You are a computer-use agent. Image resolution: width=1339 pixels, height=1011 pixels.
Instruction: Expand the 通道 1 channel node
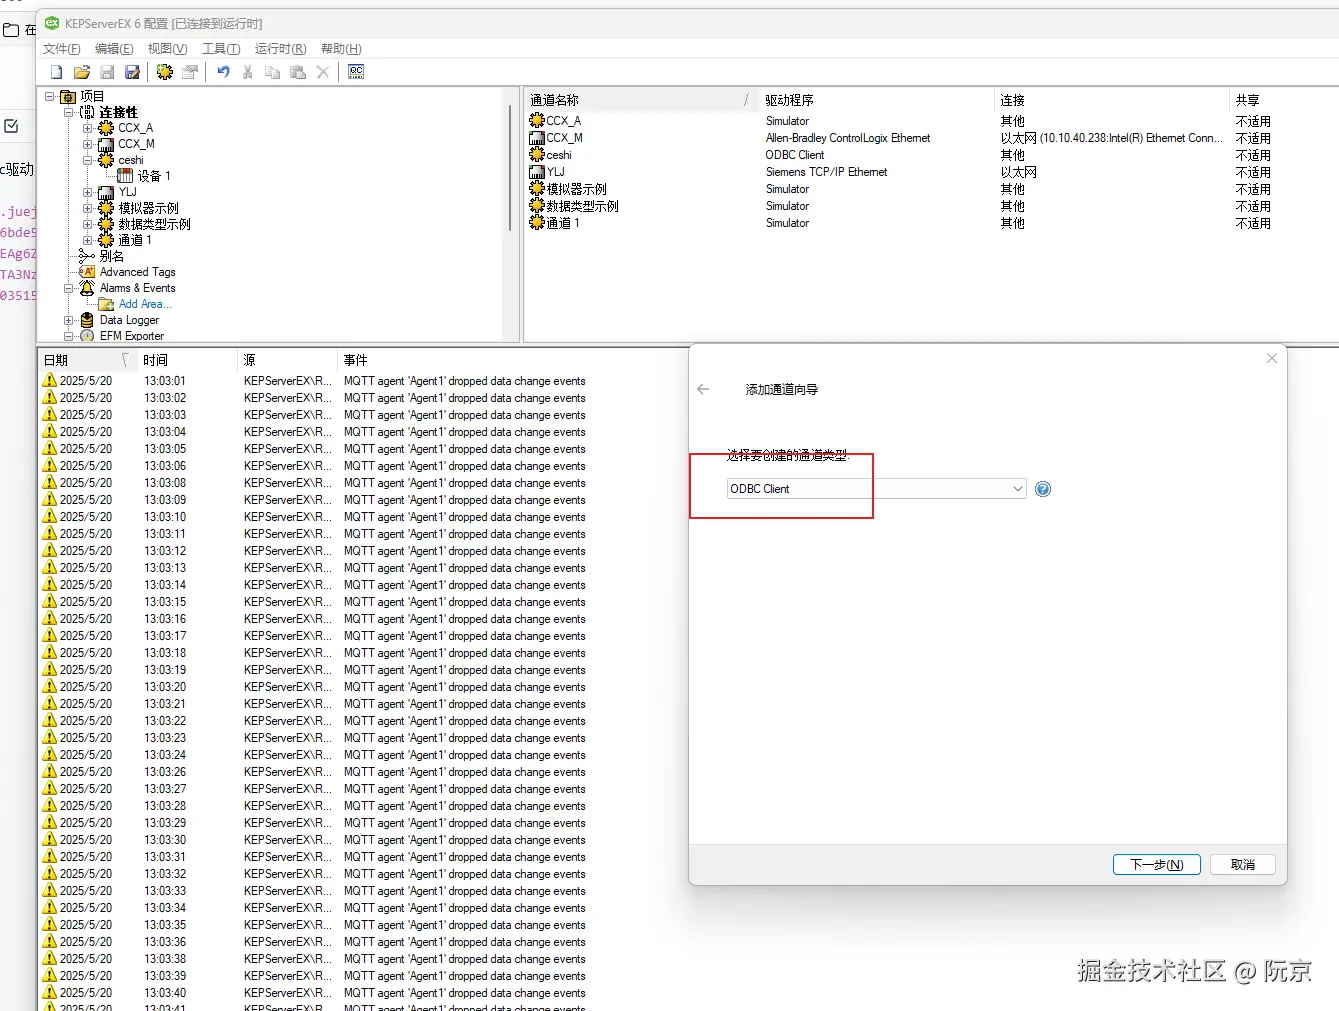click(87, 240)
